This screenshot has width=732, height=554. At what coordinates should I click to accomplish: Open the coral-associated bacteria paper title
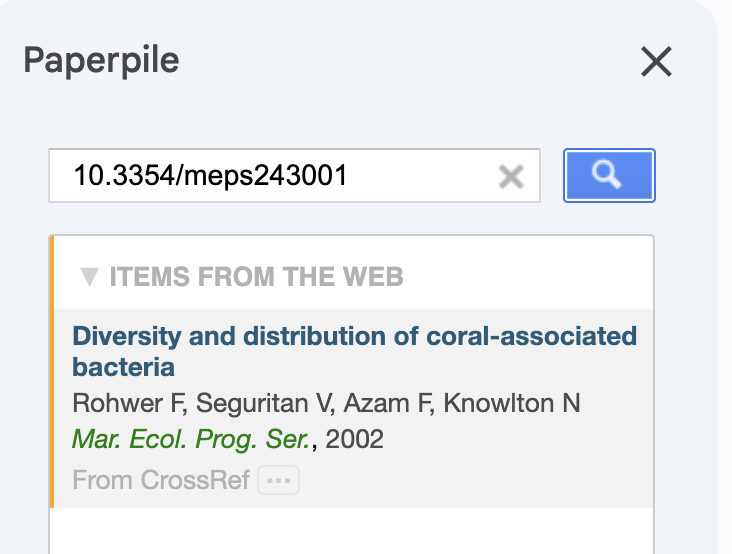354,336
